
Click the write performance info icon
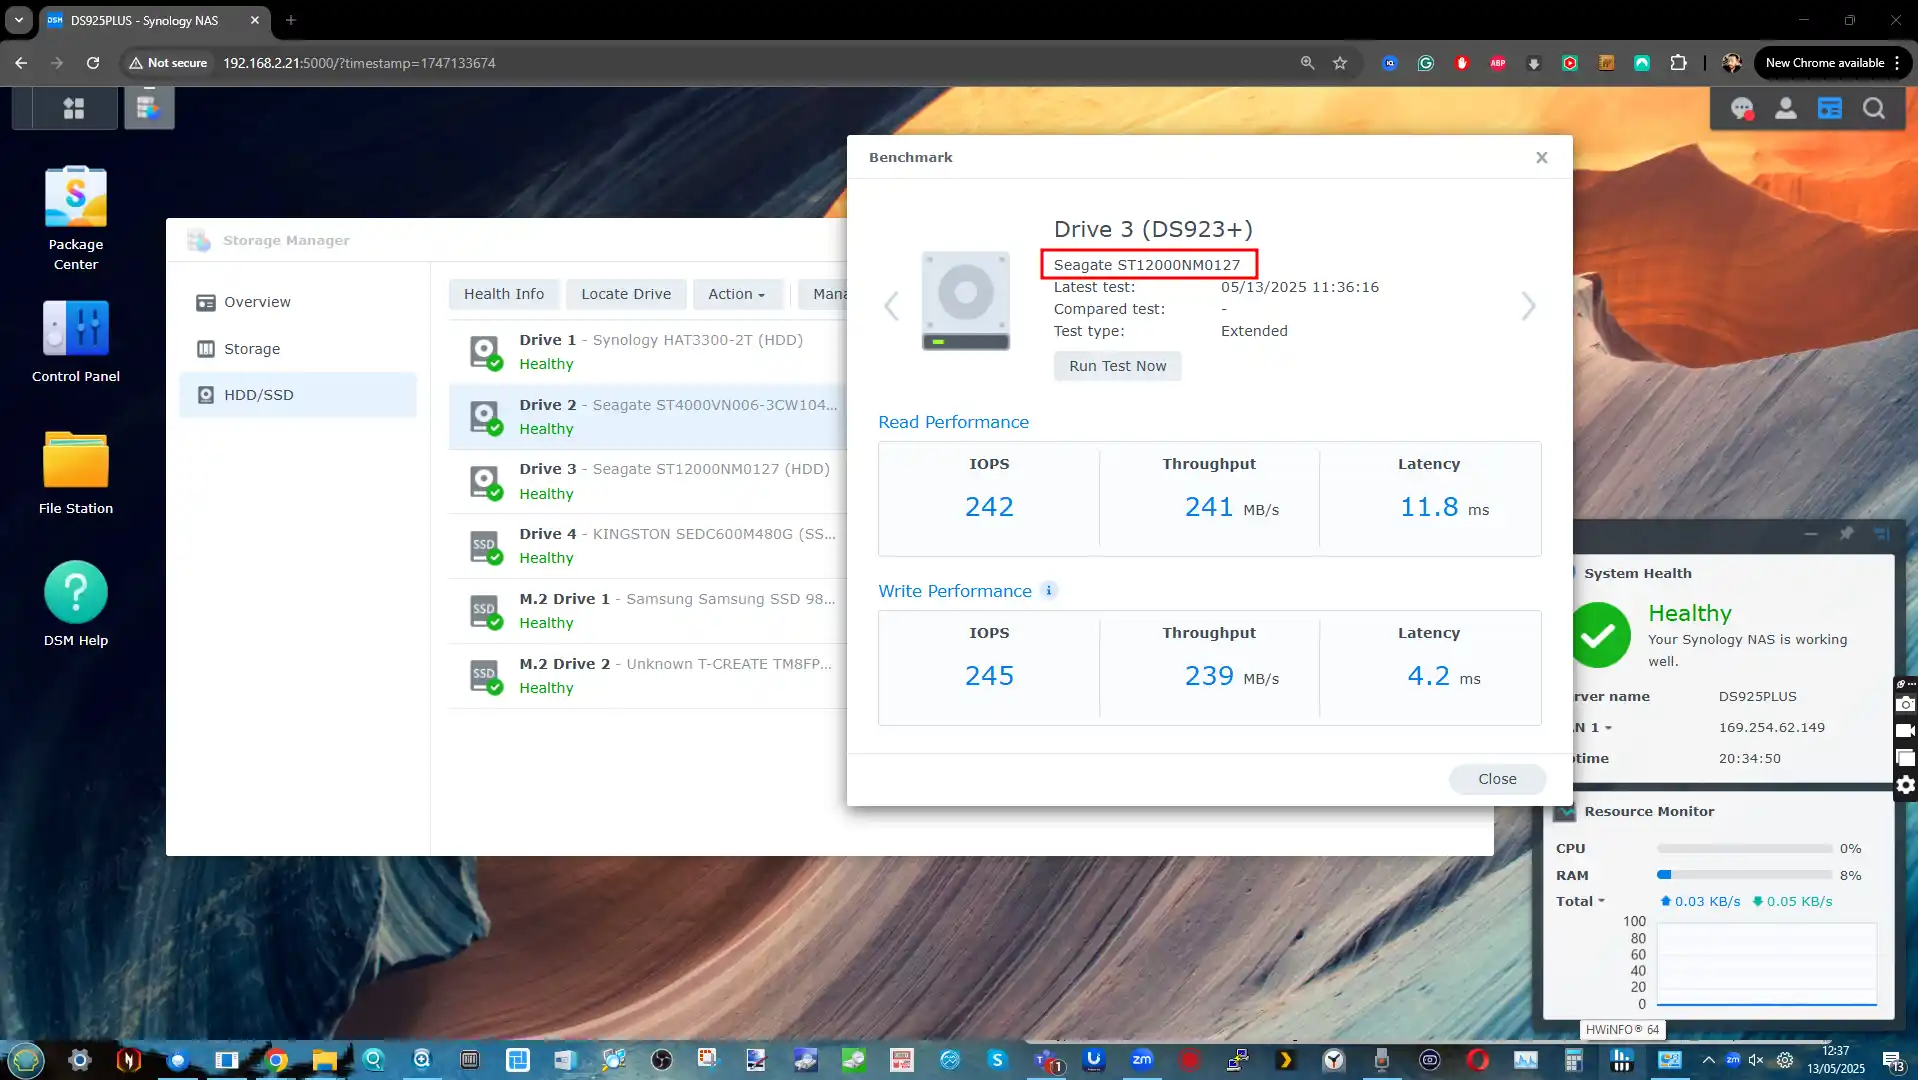coord(1049,591)
